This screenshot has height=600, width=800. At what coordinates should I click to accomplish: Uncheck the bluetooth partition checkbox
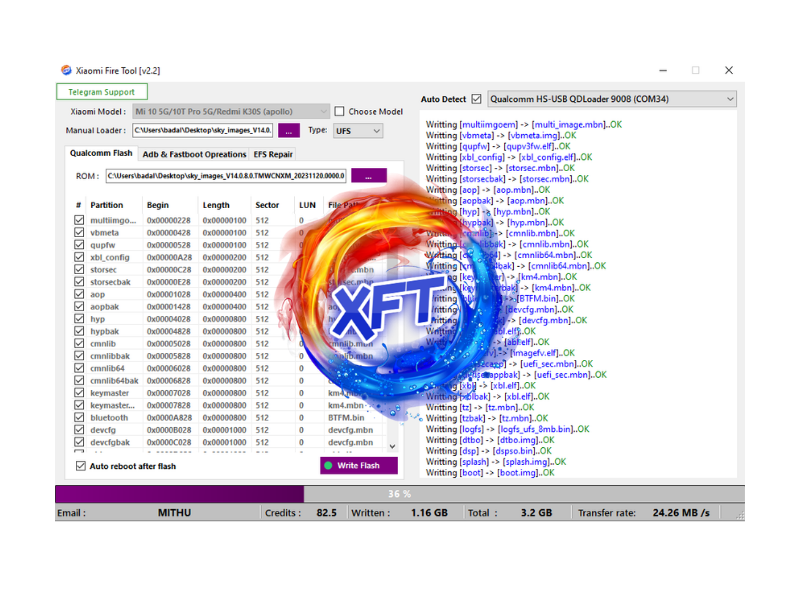click(x=79, y=417)
